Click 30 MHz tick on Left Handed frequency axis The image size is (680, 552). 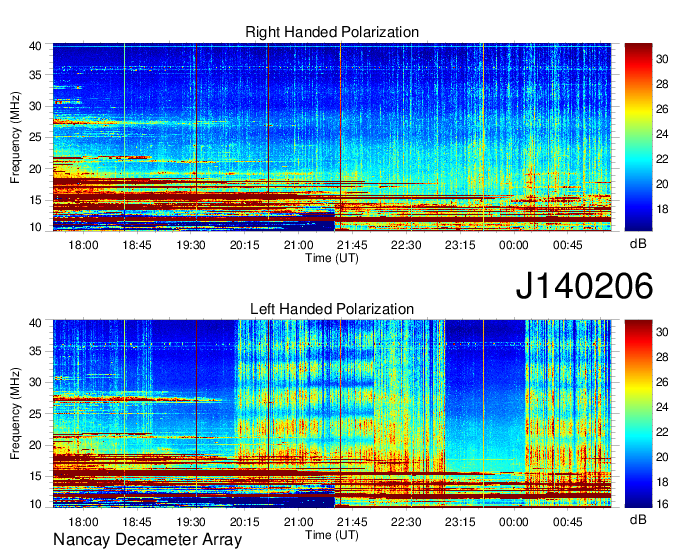[x=35, y=382]
